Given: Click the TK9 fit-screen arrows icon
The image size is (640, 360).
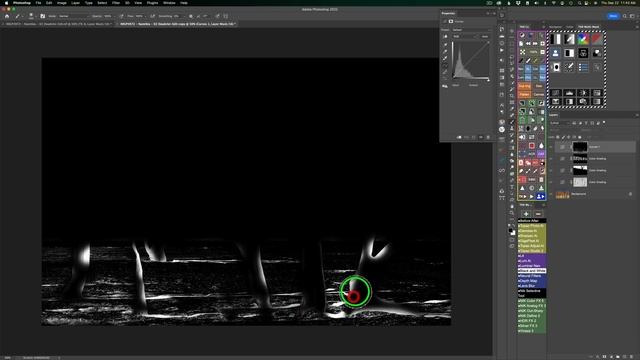Looking at the screenshot, I should [522, 52].
